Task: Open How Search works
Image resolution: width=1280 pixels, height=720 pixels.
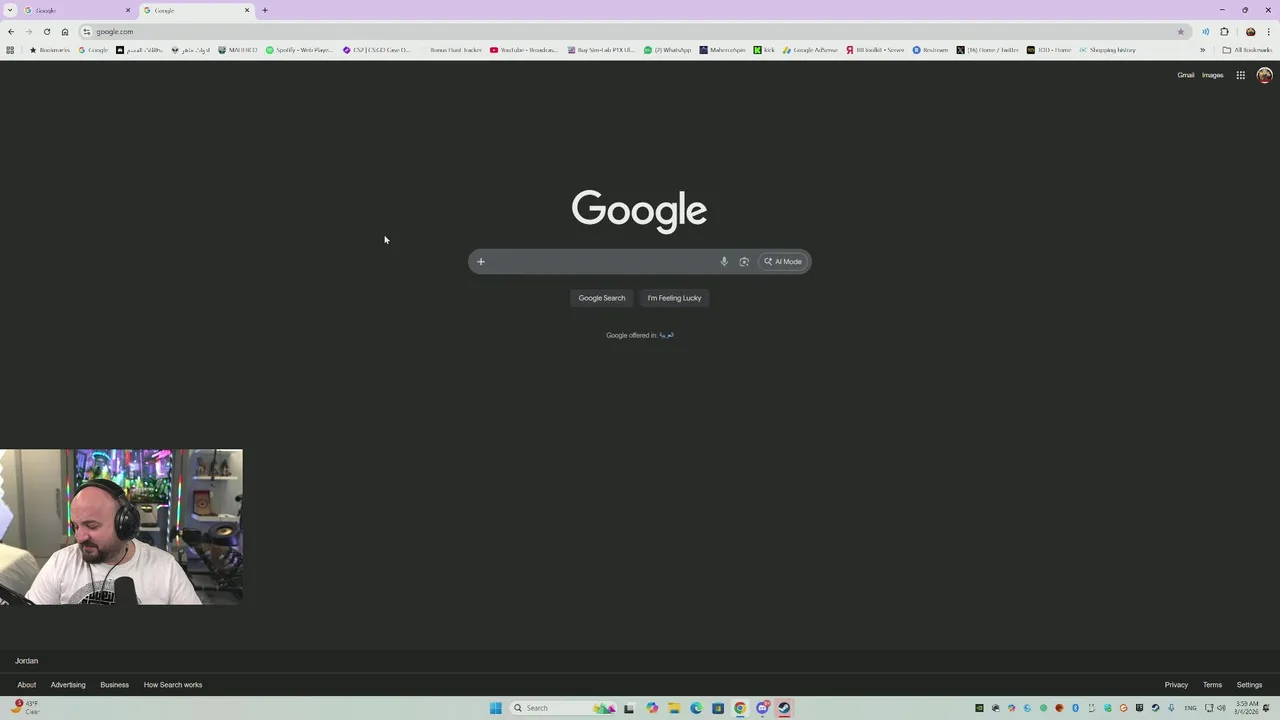Action: pyautogui.click(x=173, y=685)
